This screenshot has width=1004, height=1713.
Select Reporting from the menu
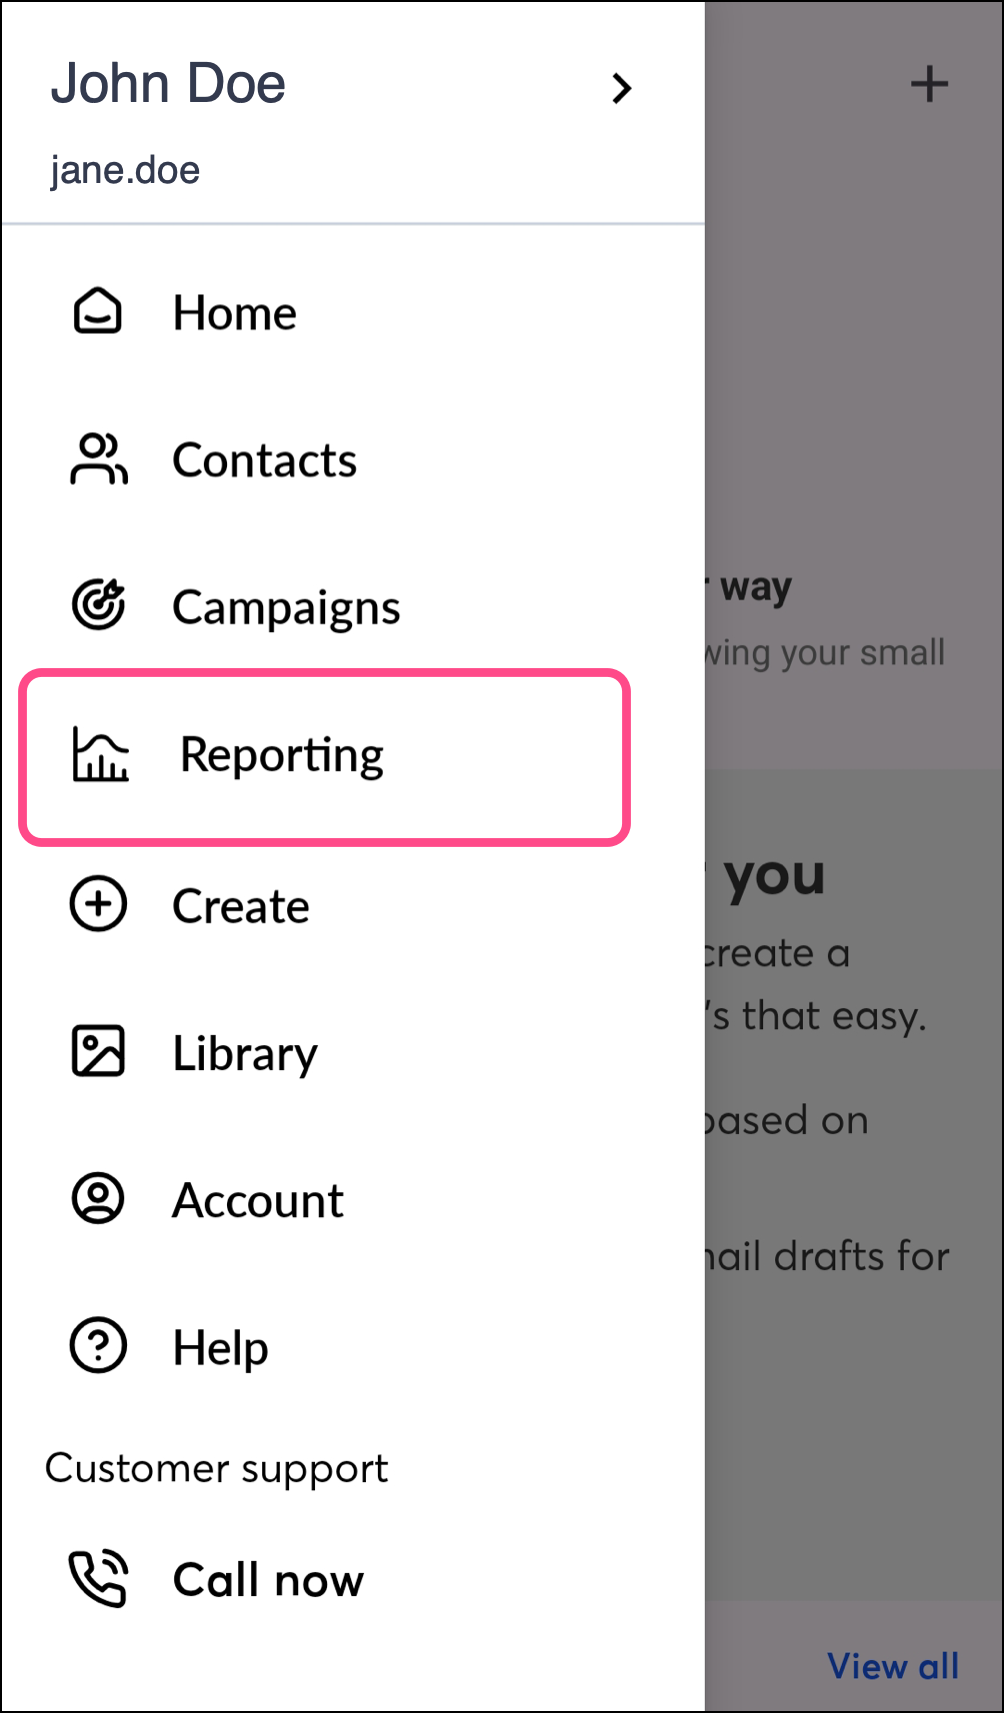(325, 757)
